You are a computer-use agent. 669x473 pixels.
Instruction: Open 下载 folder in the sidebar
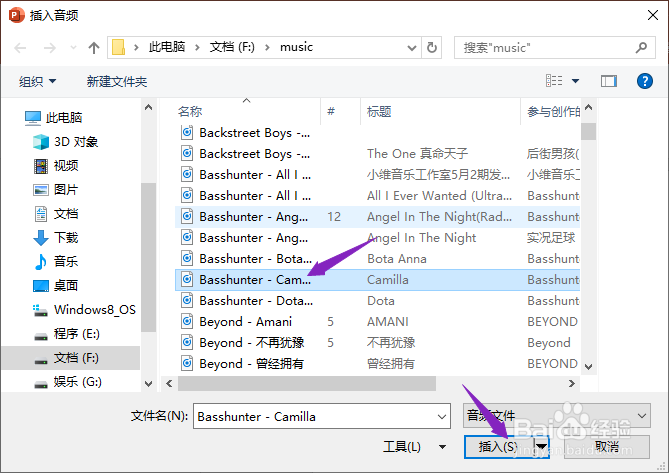click(x=56, y=238)
